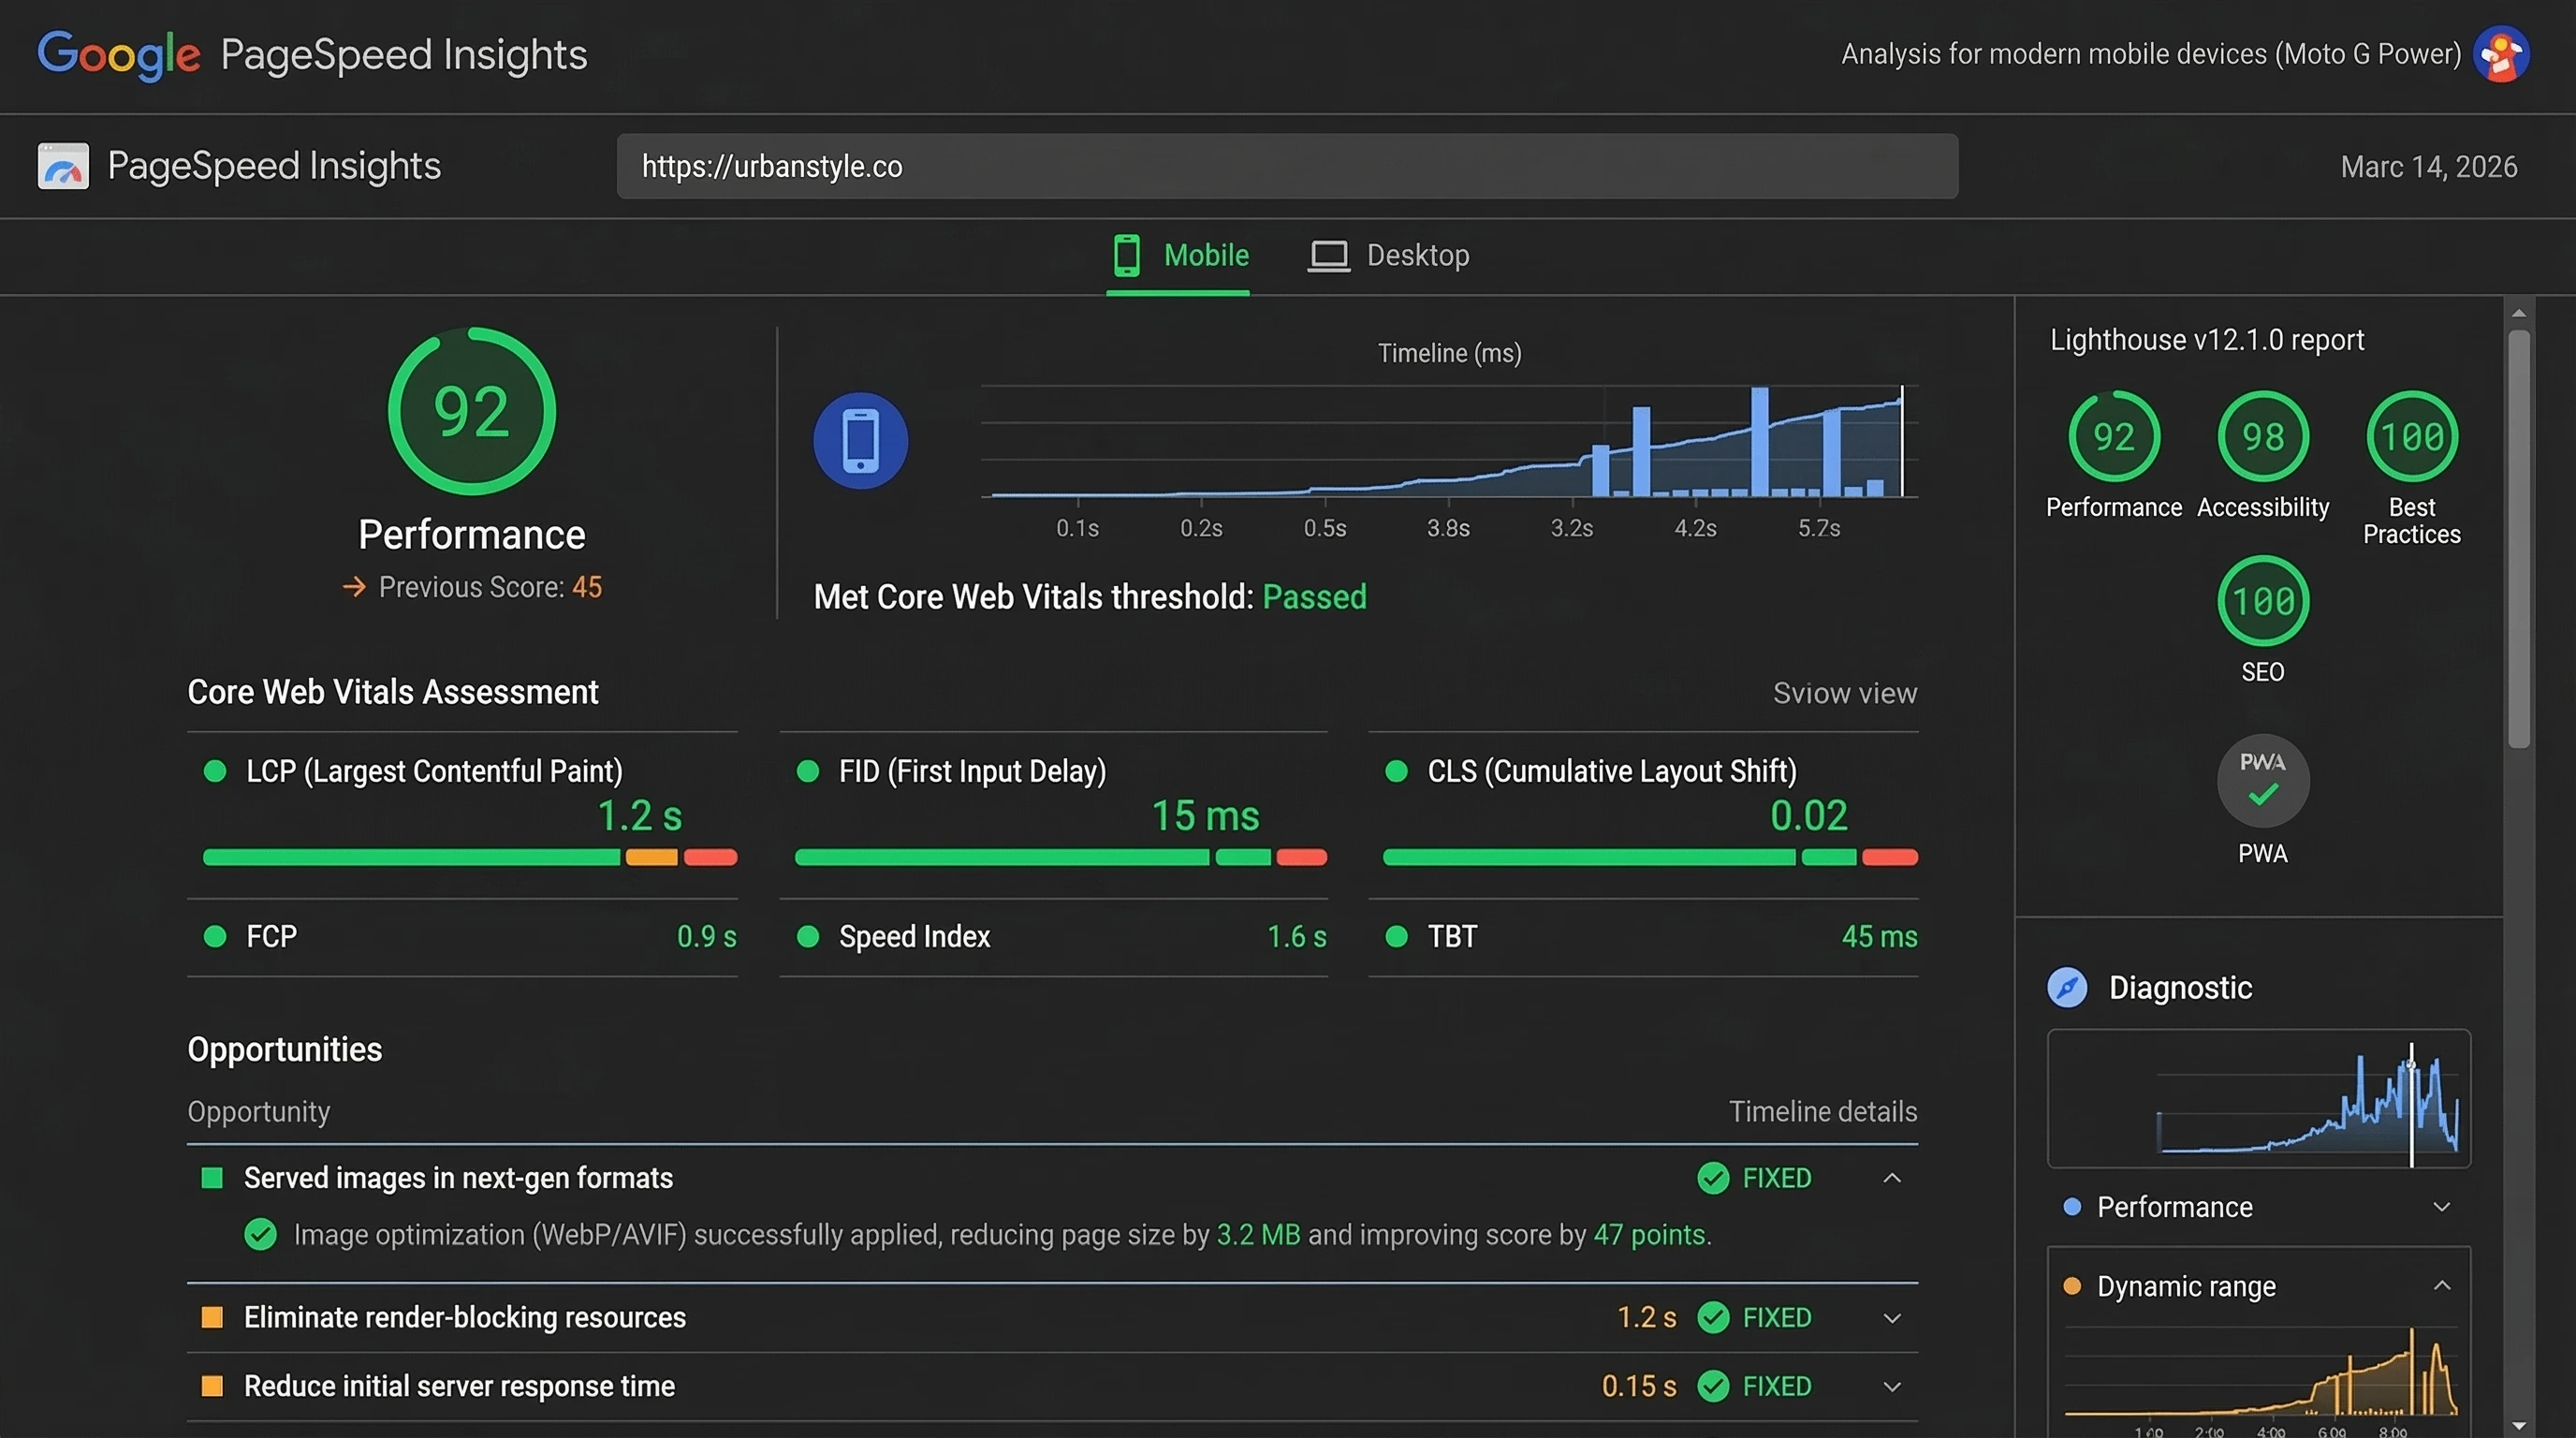Click the user profile avatar icon
Viewport: 2576px width, 1438px height.
coord(2500,55)
